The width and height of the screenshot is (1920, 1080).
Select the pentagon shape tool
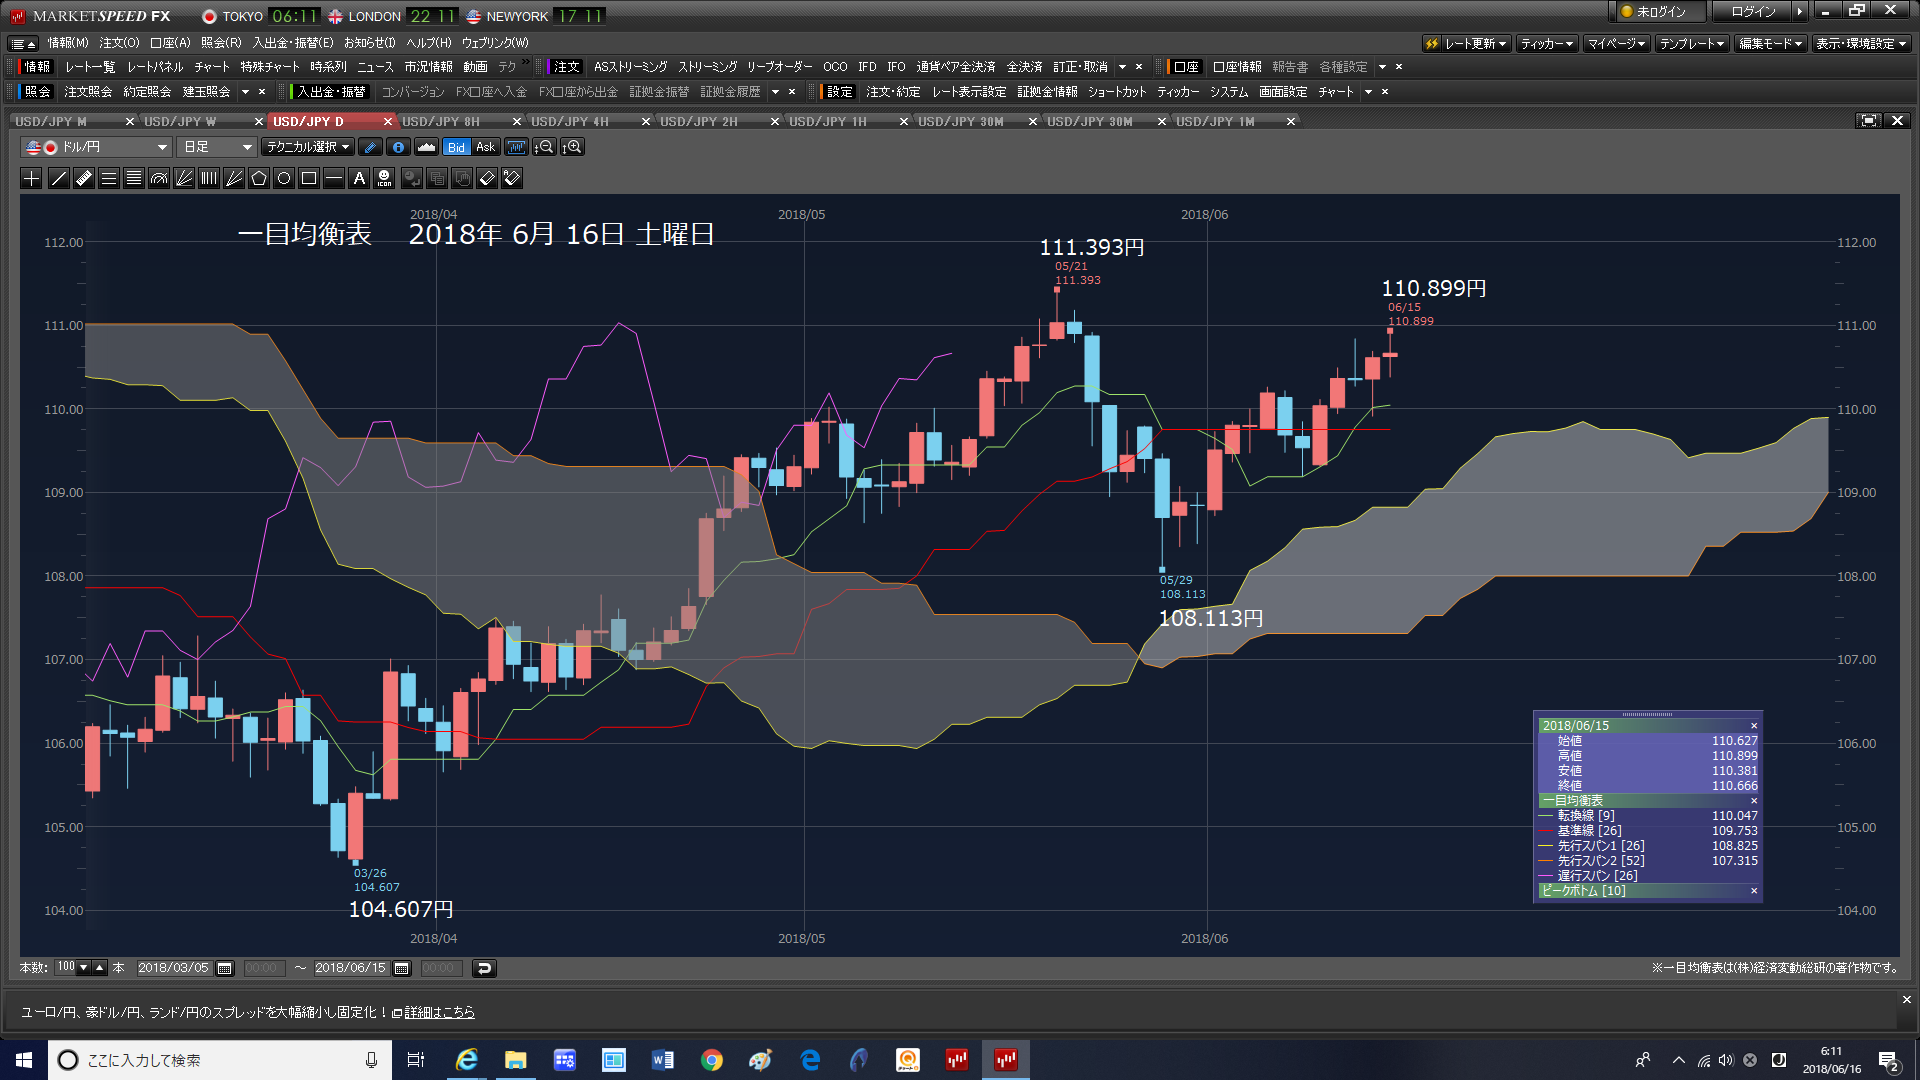[x=259, y=179]
